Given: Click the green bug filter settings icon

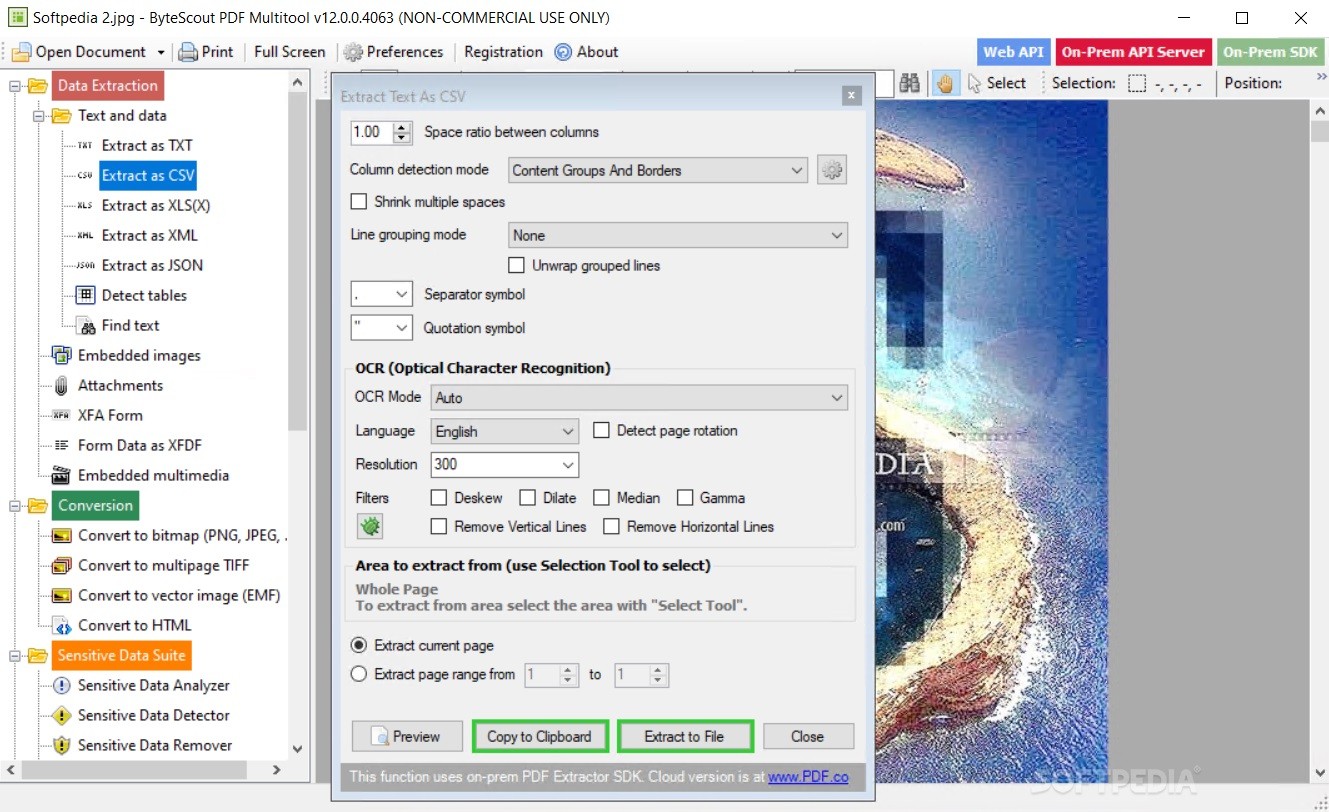Looking at the screenshot, I should pos(370,526).
